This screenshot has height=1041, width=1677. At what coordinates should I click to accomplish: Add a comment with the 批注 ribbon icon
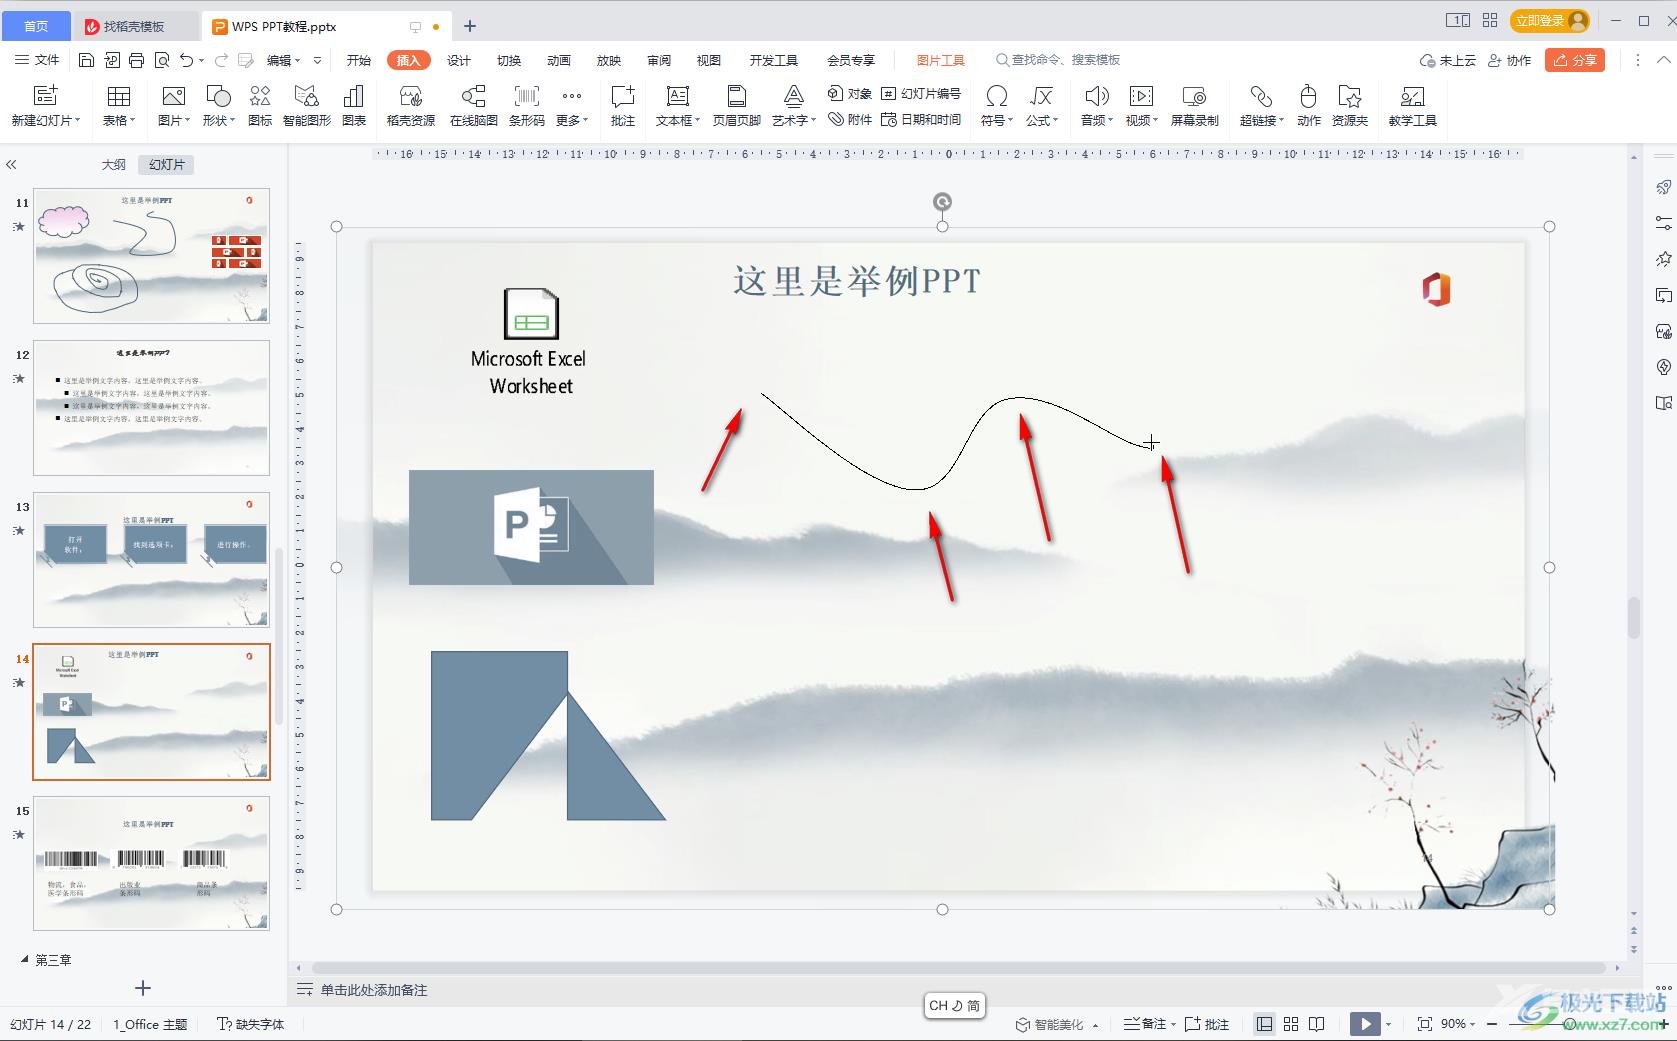(x=623, y=96)
